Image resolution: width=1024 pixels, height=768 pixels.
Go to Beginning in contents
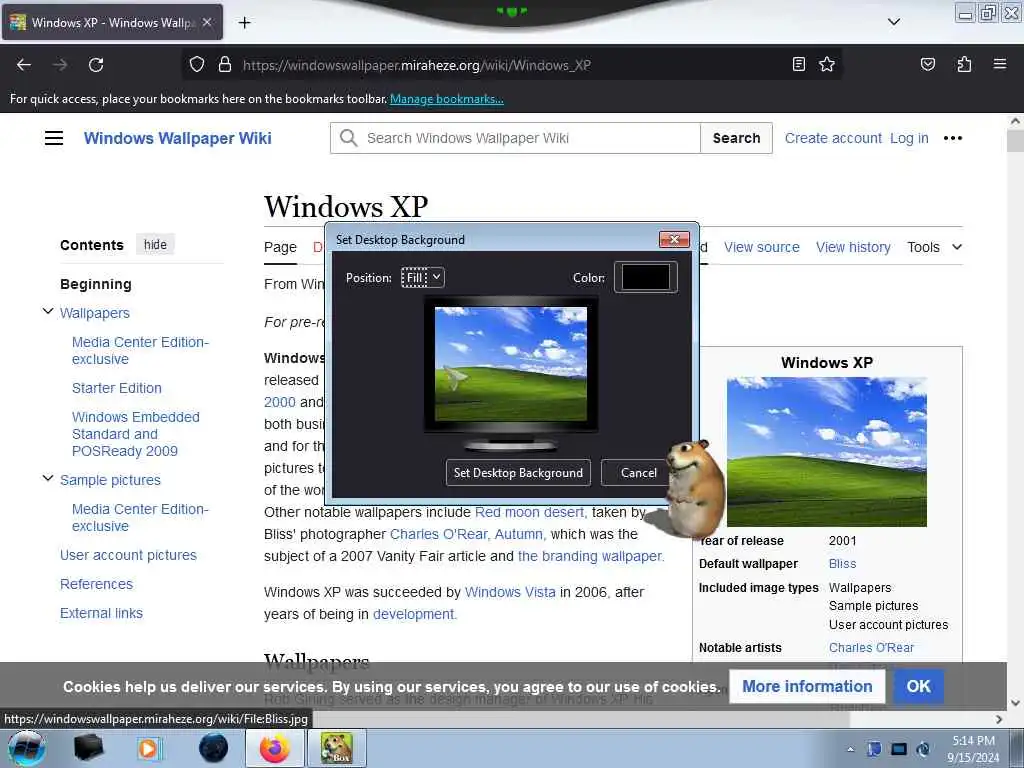[95, 284]
